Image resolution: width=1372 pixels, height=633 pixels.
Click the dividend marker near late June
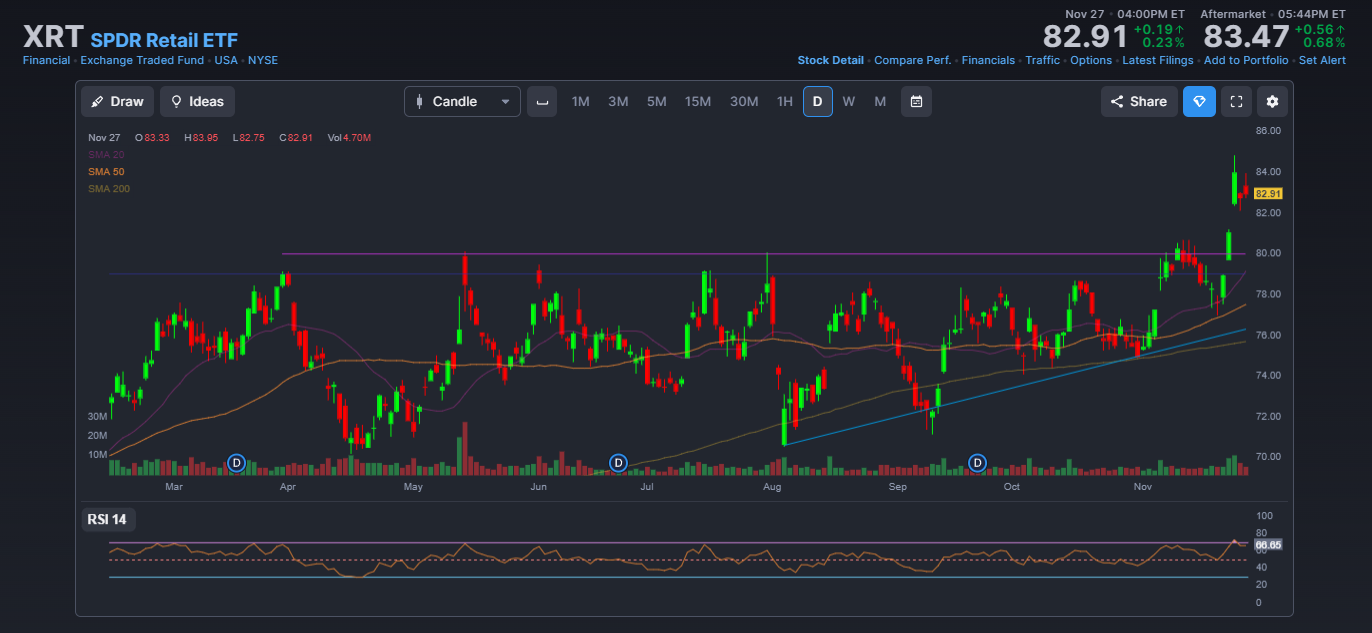point(618,462)
